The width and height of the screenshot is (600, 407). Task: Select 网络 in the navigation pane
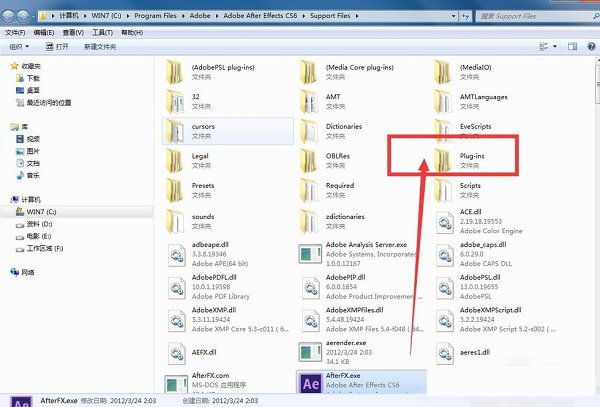point(23,272)
